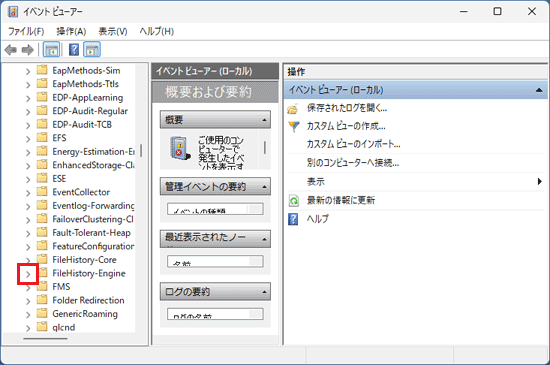The image size is (550, 365).
Task: Click the tree pane horizontal scrollbar thumb
Action: coord(45,339)
